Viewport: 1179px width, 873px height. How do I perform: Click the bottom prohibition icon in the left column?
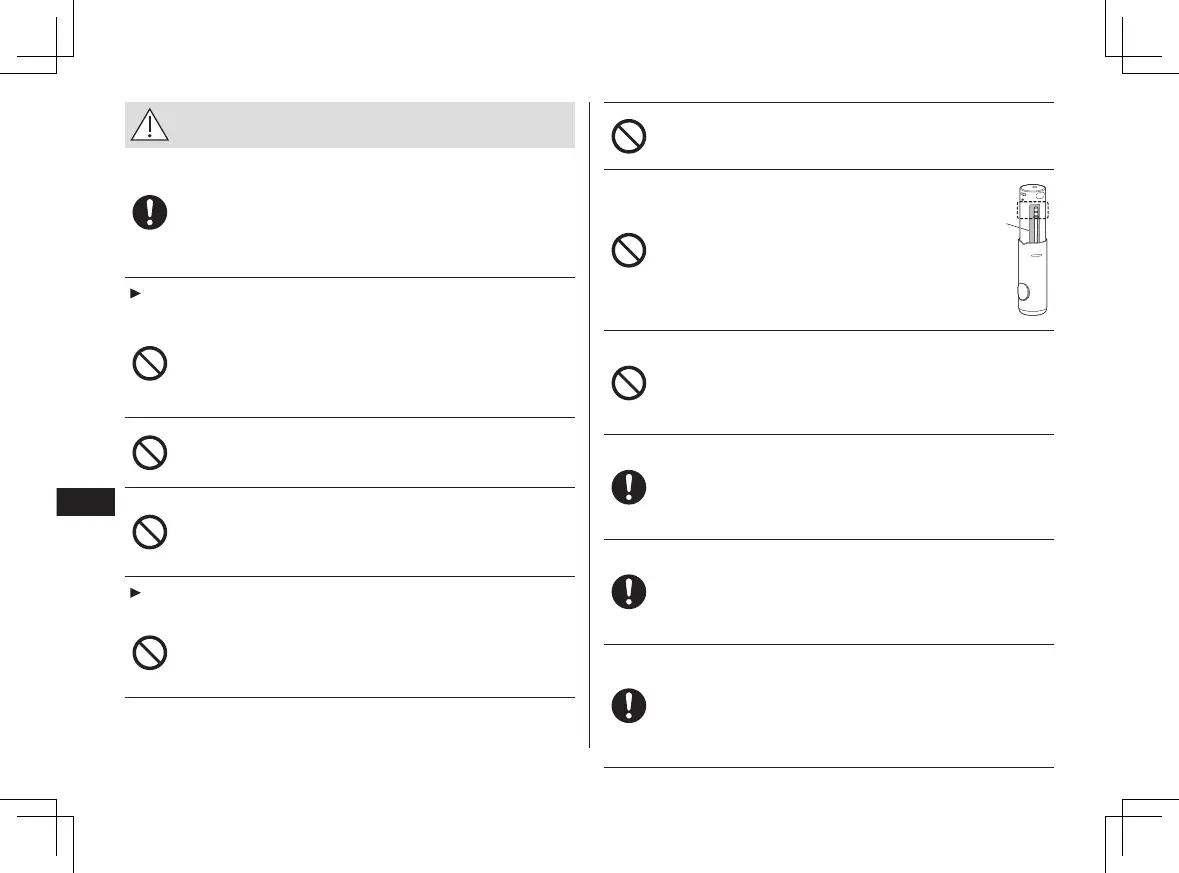(x=149, y=653)
